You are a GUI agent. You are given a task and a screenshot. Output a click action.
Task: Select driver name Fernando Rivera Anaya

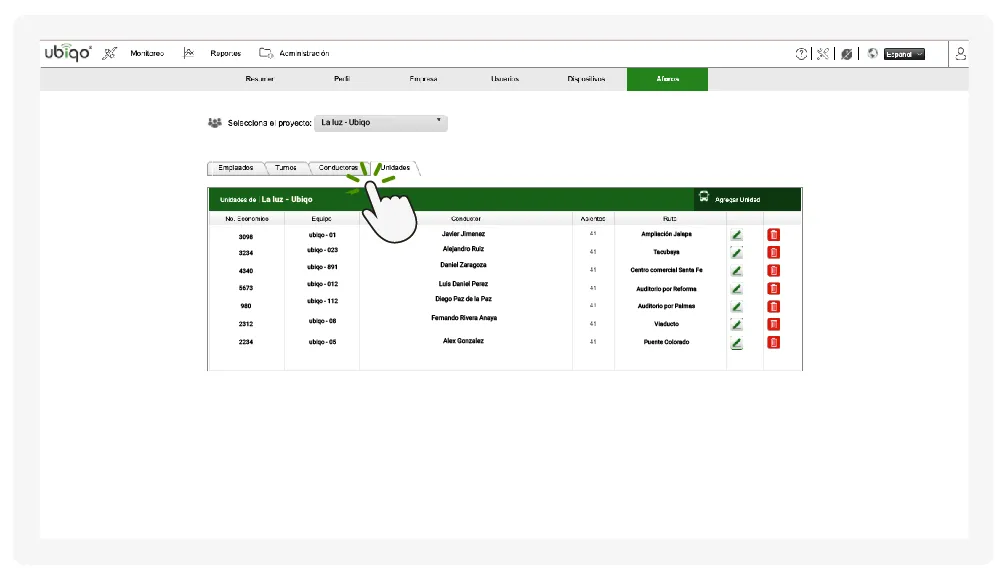(x=464, y=318)
